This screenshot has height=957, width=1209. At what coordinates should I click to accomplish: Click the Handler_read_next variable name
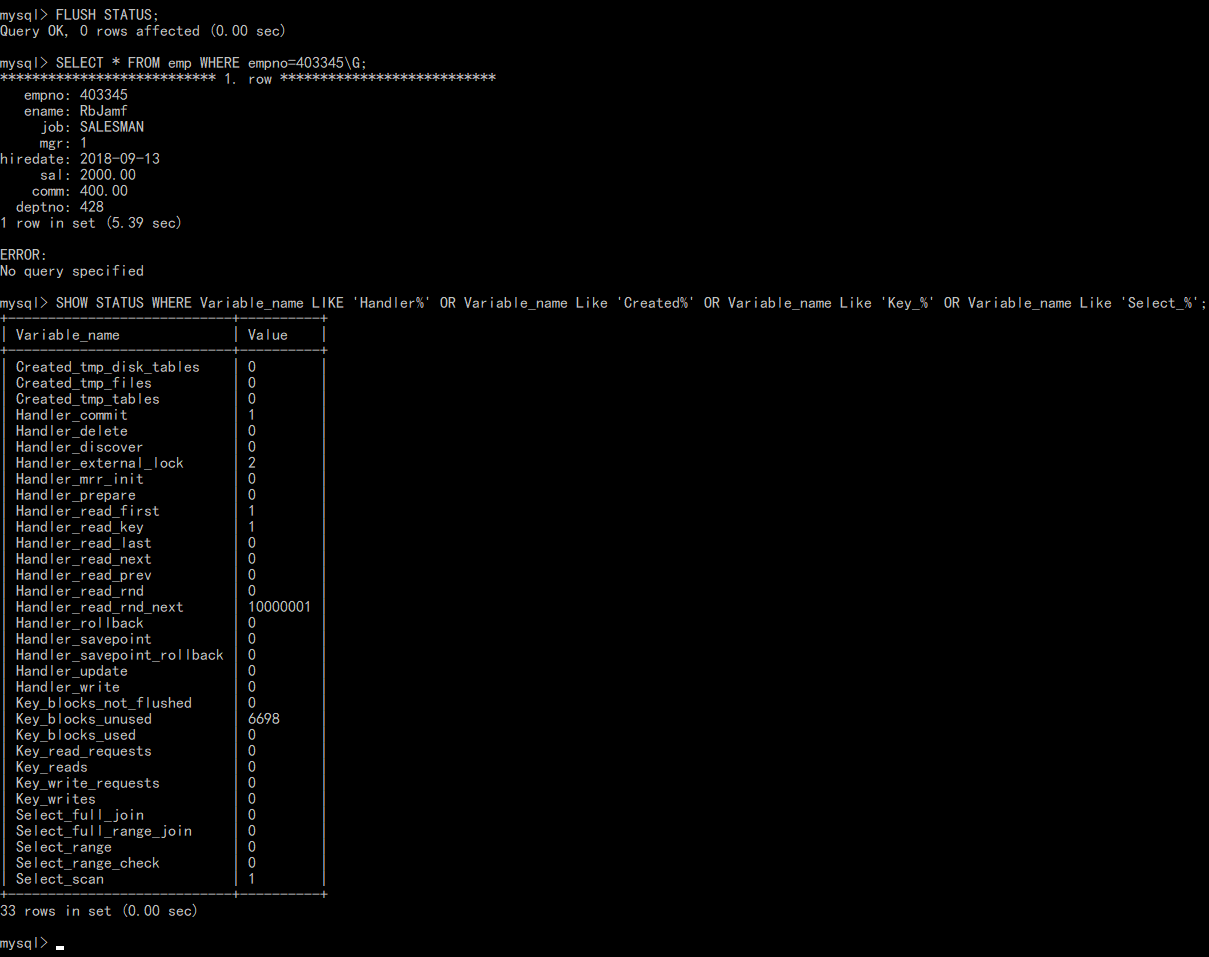point(83,559)
